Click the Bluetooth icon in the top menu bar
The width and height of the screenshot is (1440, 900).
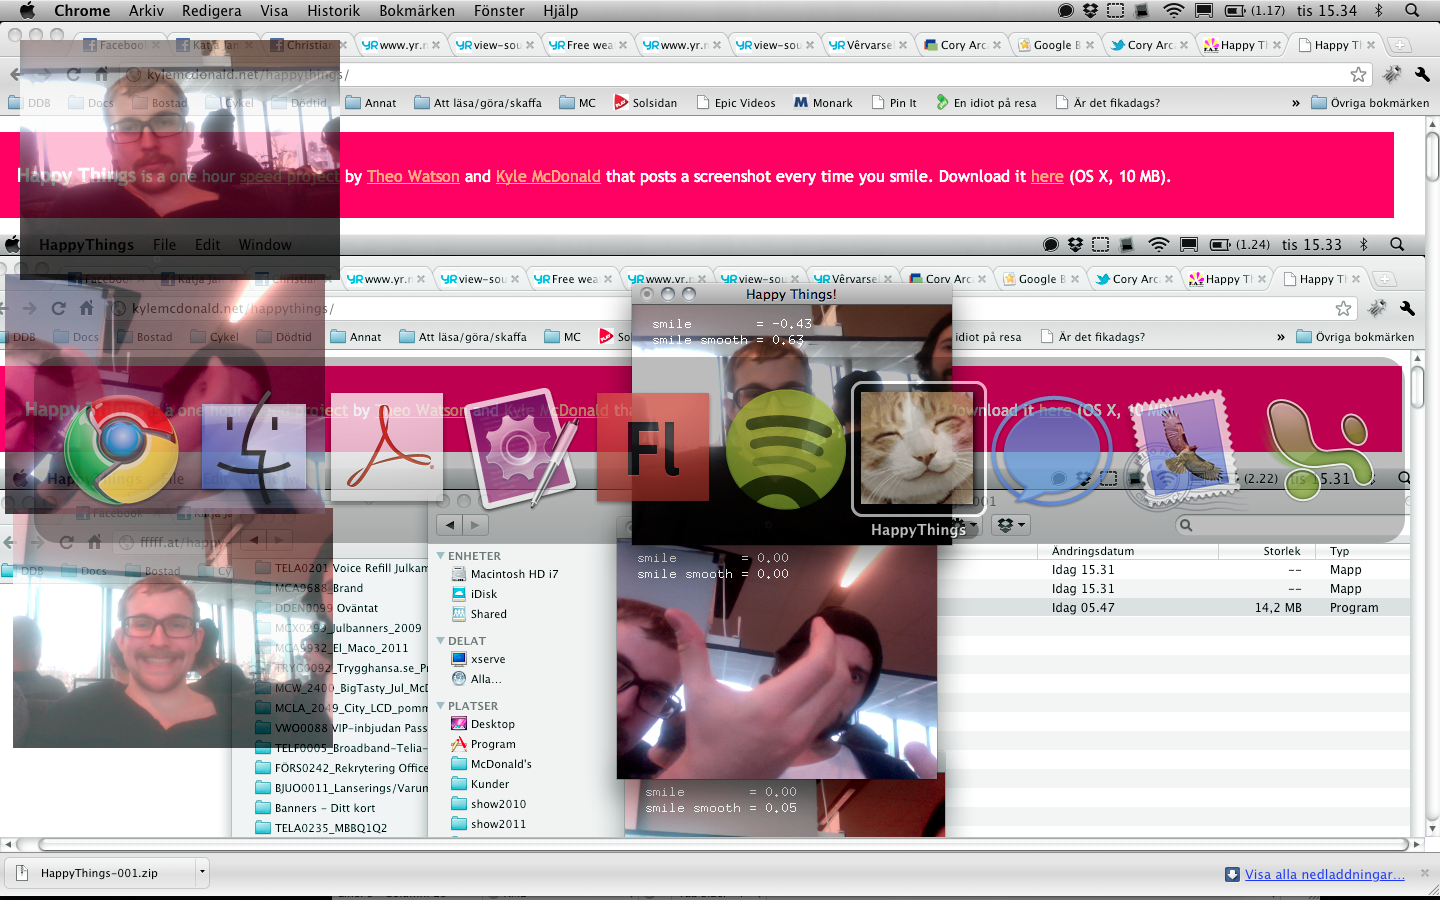[x=1378, y=11]
